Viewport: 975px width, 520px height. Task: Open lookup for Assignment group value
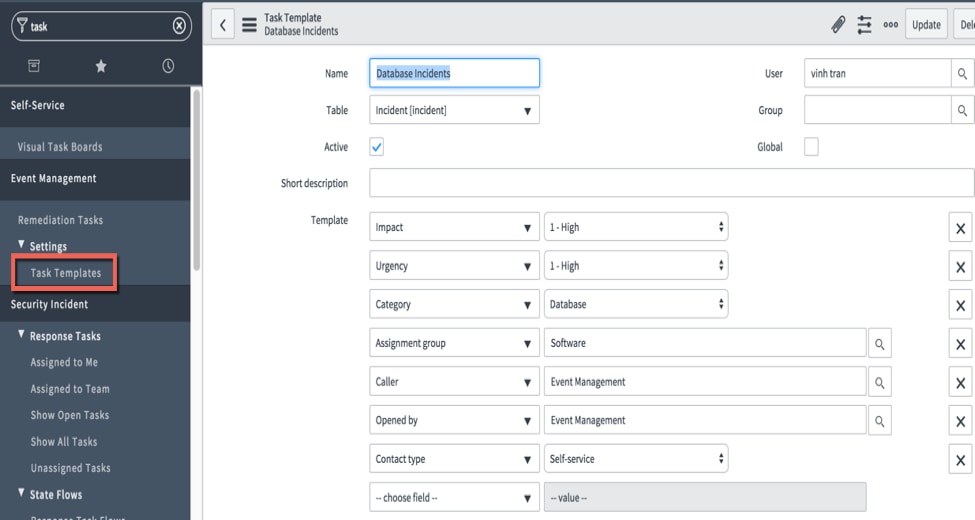pos(880,343)
